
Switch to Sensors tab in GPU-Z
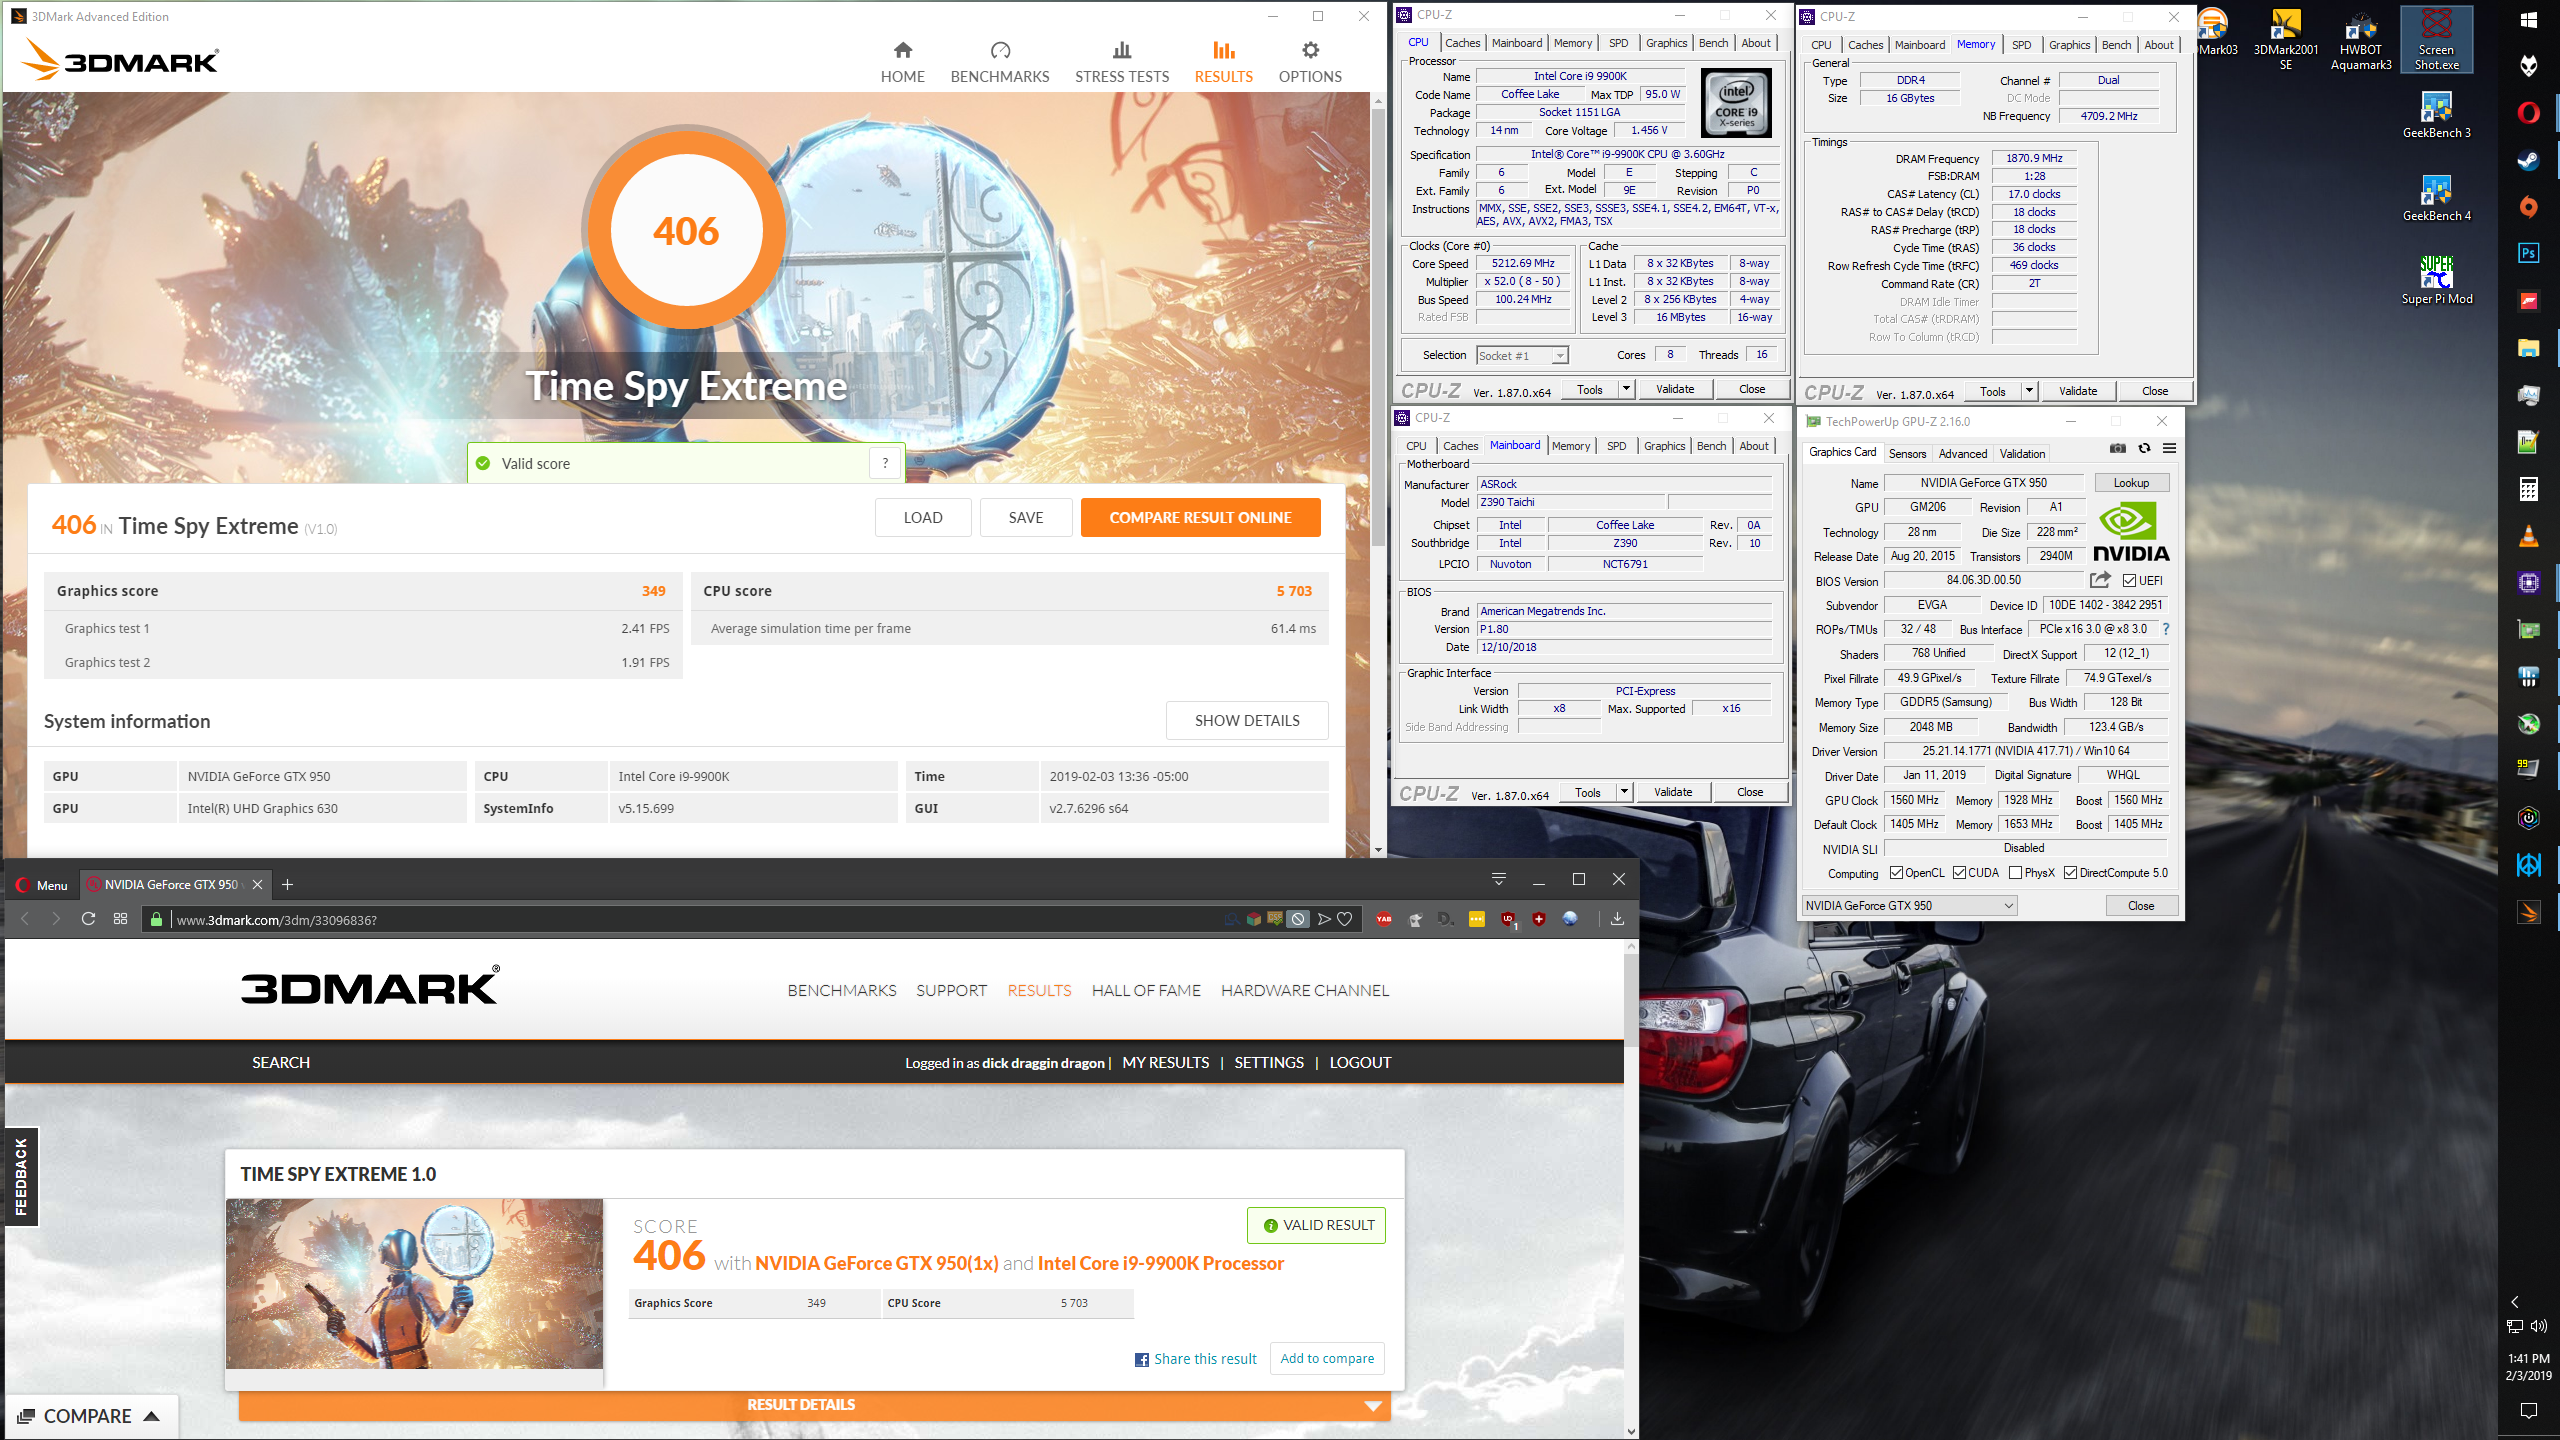(x=1907, y=453)
